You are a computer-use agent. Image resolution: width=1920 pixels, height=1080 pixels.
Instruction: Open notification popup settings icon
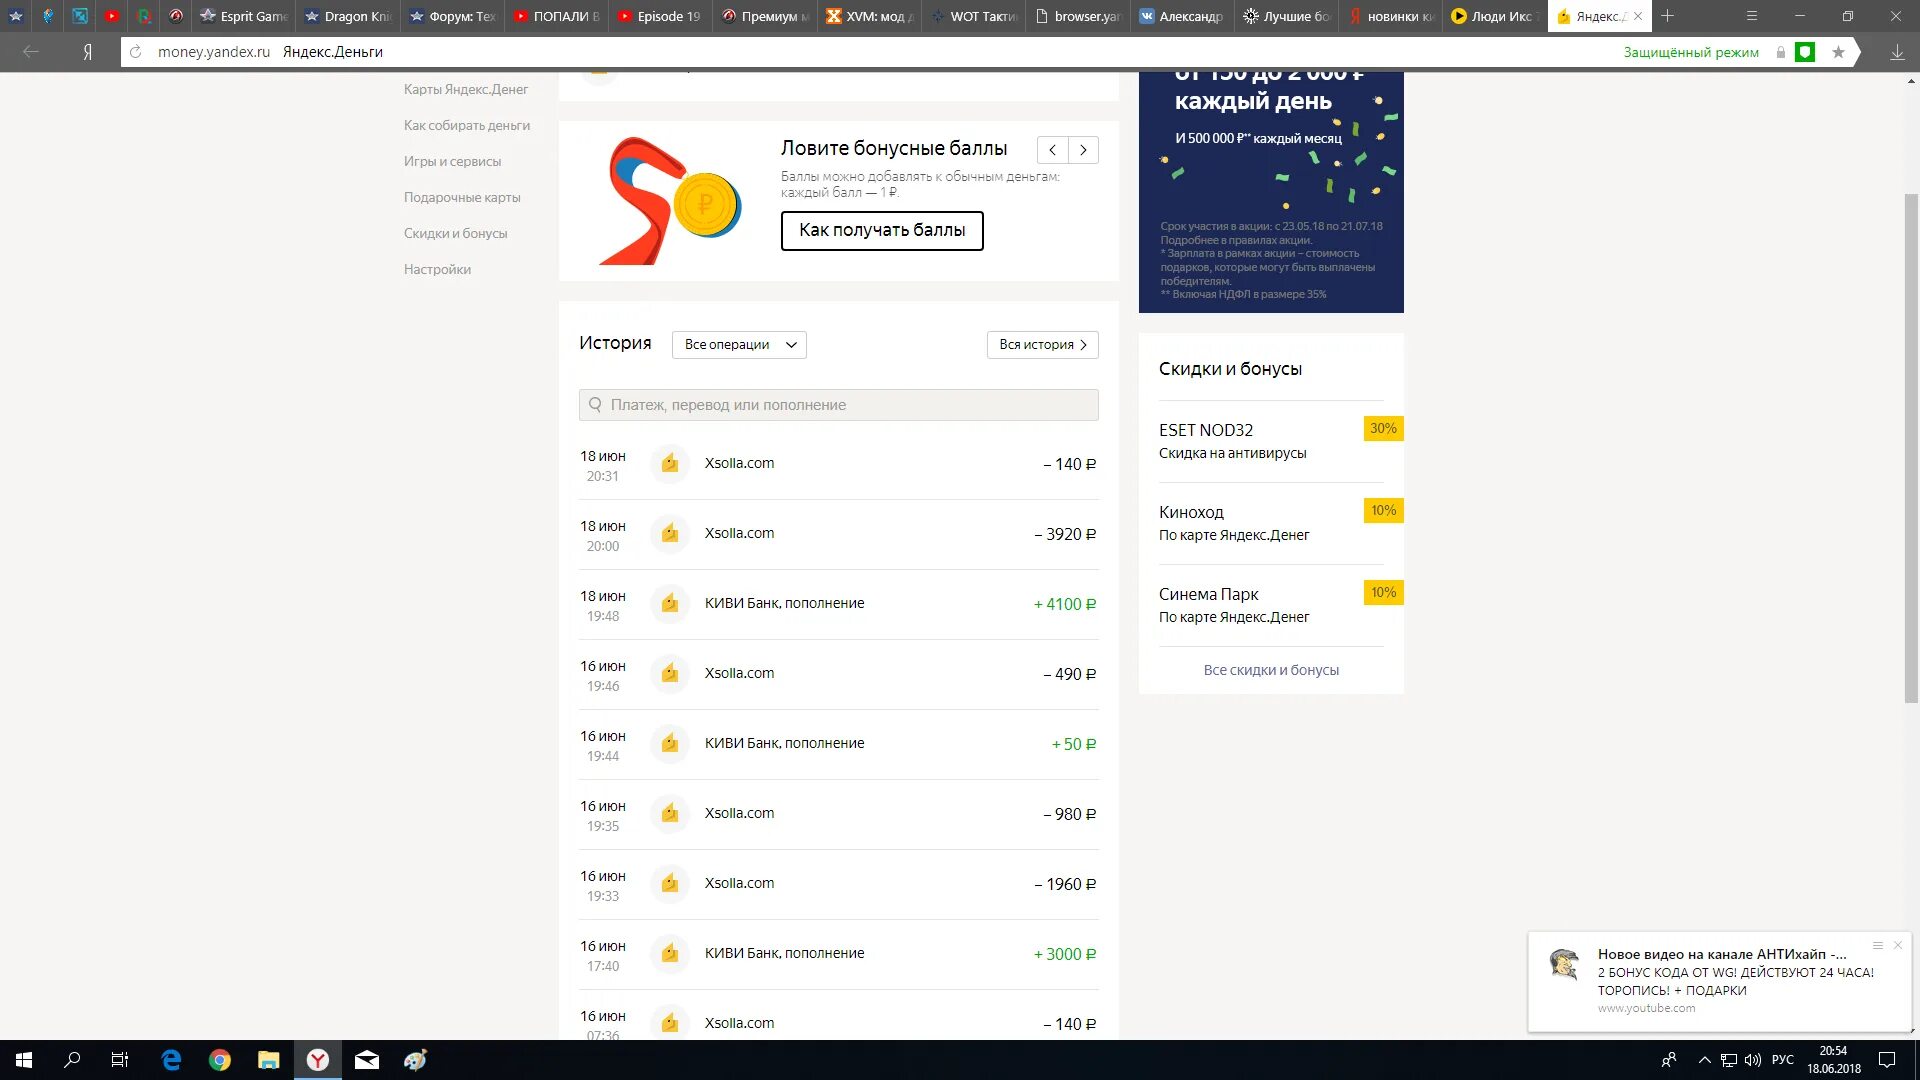tap(1877, 945)
